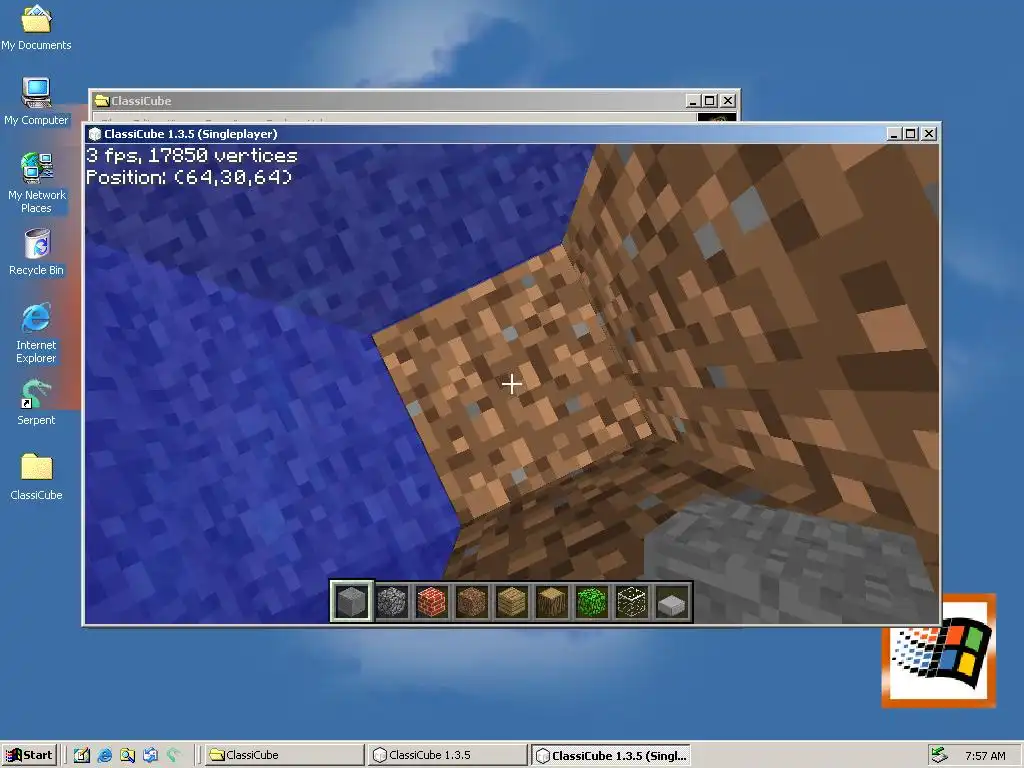The image size is (1024, 768).
Task: Click the fps and vertices counter text
Action: pos(191,155)
